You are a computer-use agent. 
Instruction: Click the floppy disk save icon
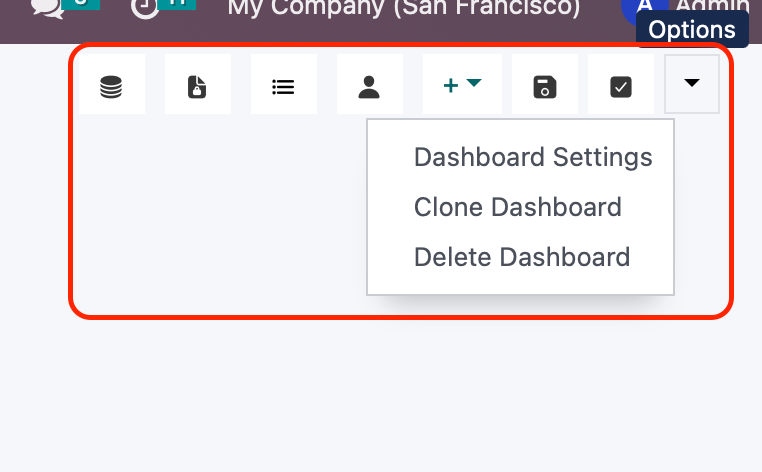pos(545,85)
